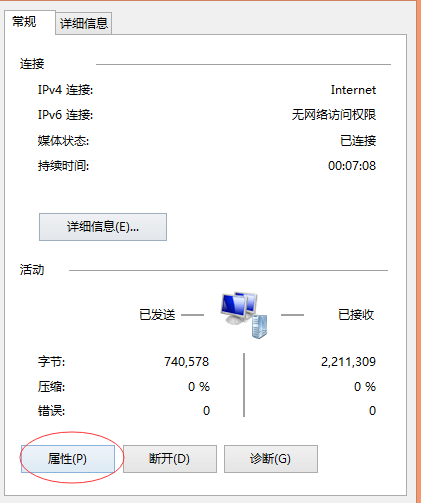Click the IPv4 连接 Internet value
421x503 pixels.
353,90
